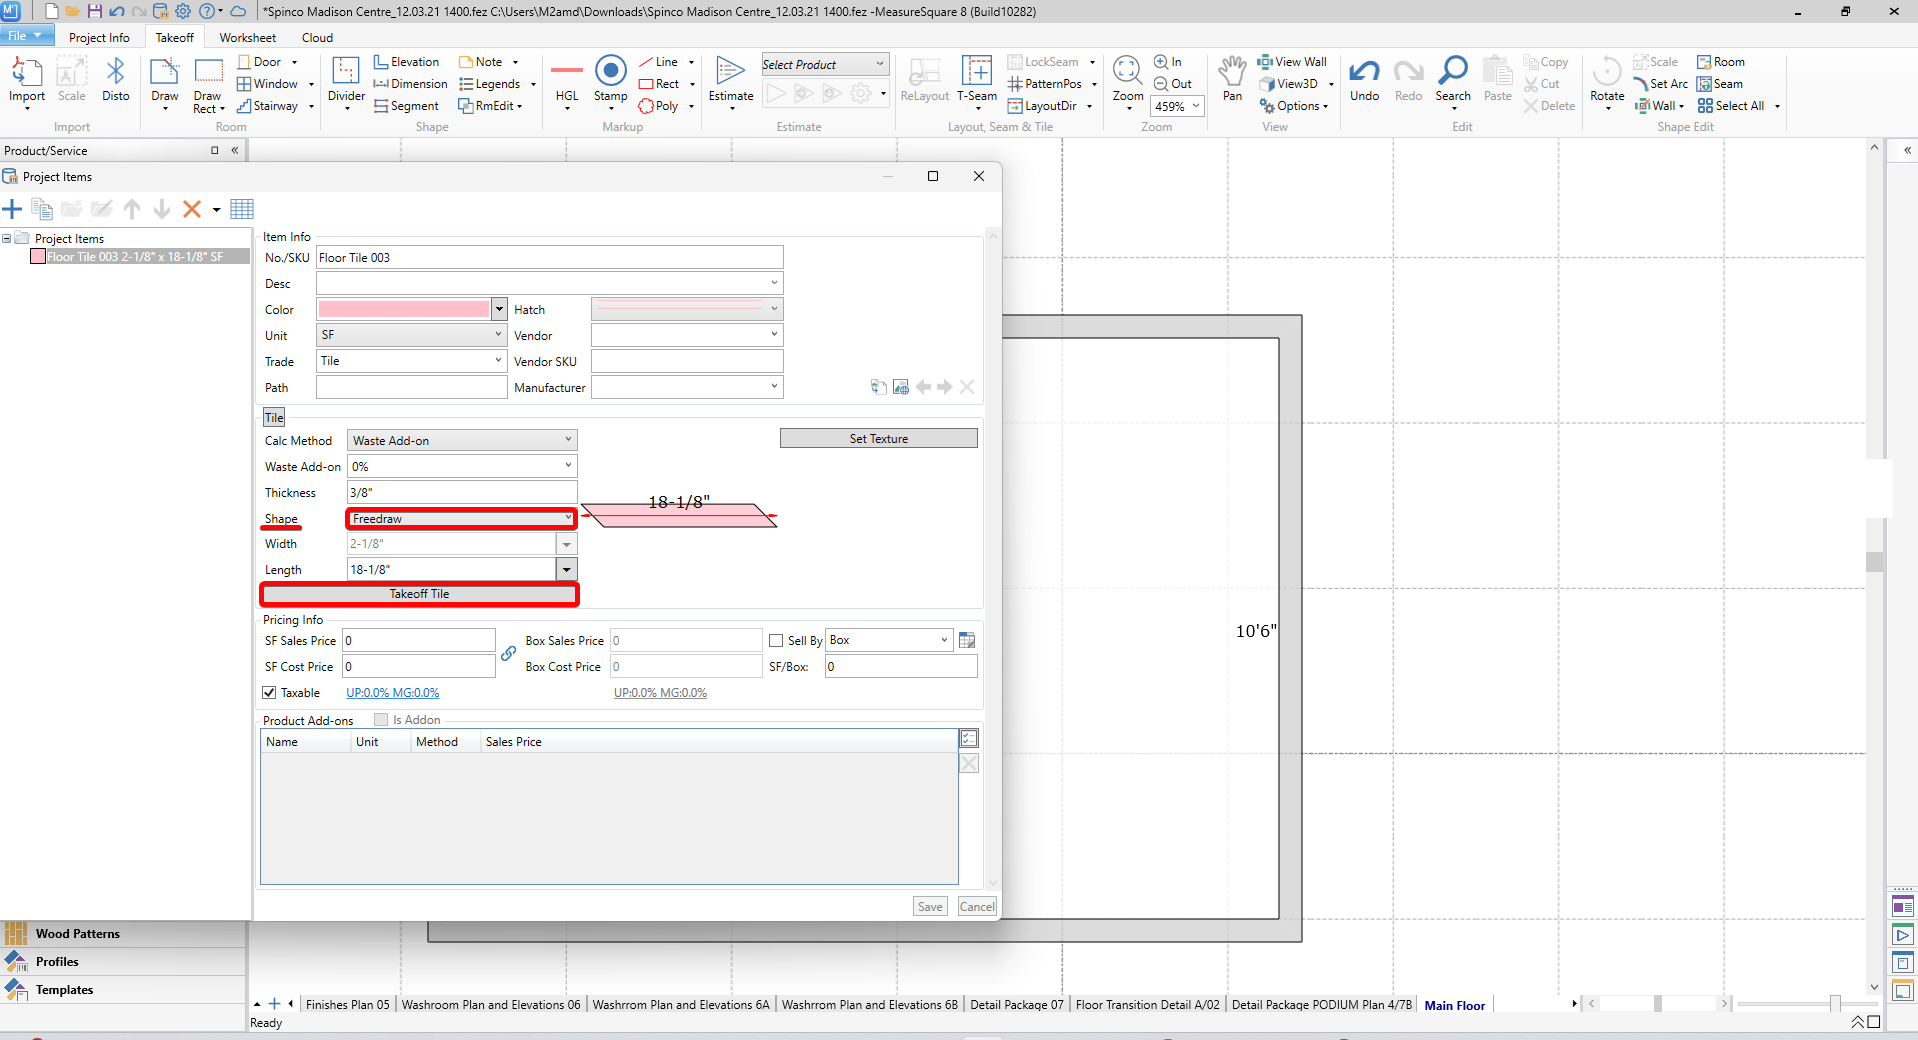Click the Rotate shape icon
The image size is (1918, 1040).
(1606, 73)
